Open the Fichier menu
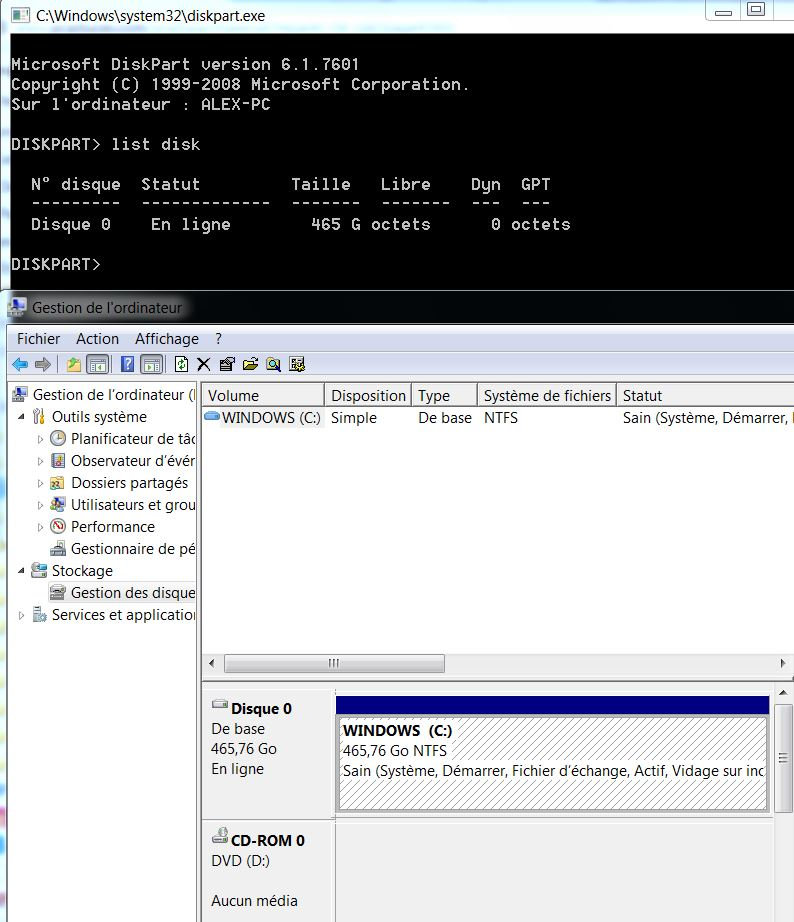 click(38, 339)
